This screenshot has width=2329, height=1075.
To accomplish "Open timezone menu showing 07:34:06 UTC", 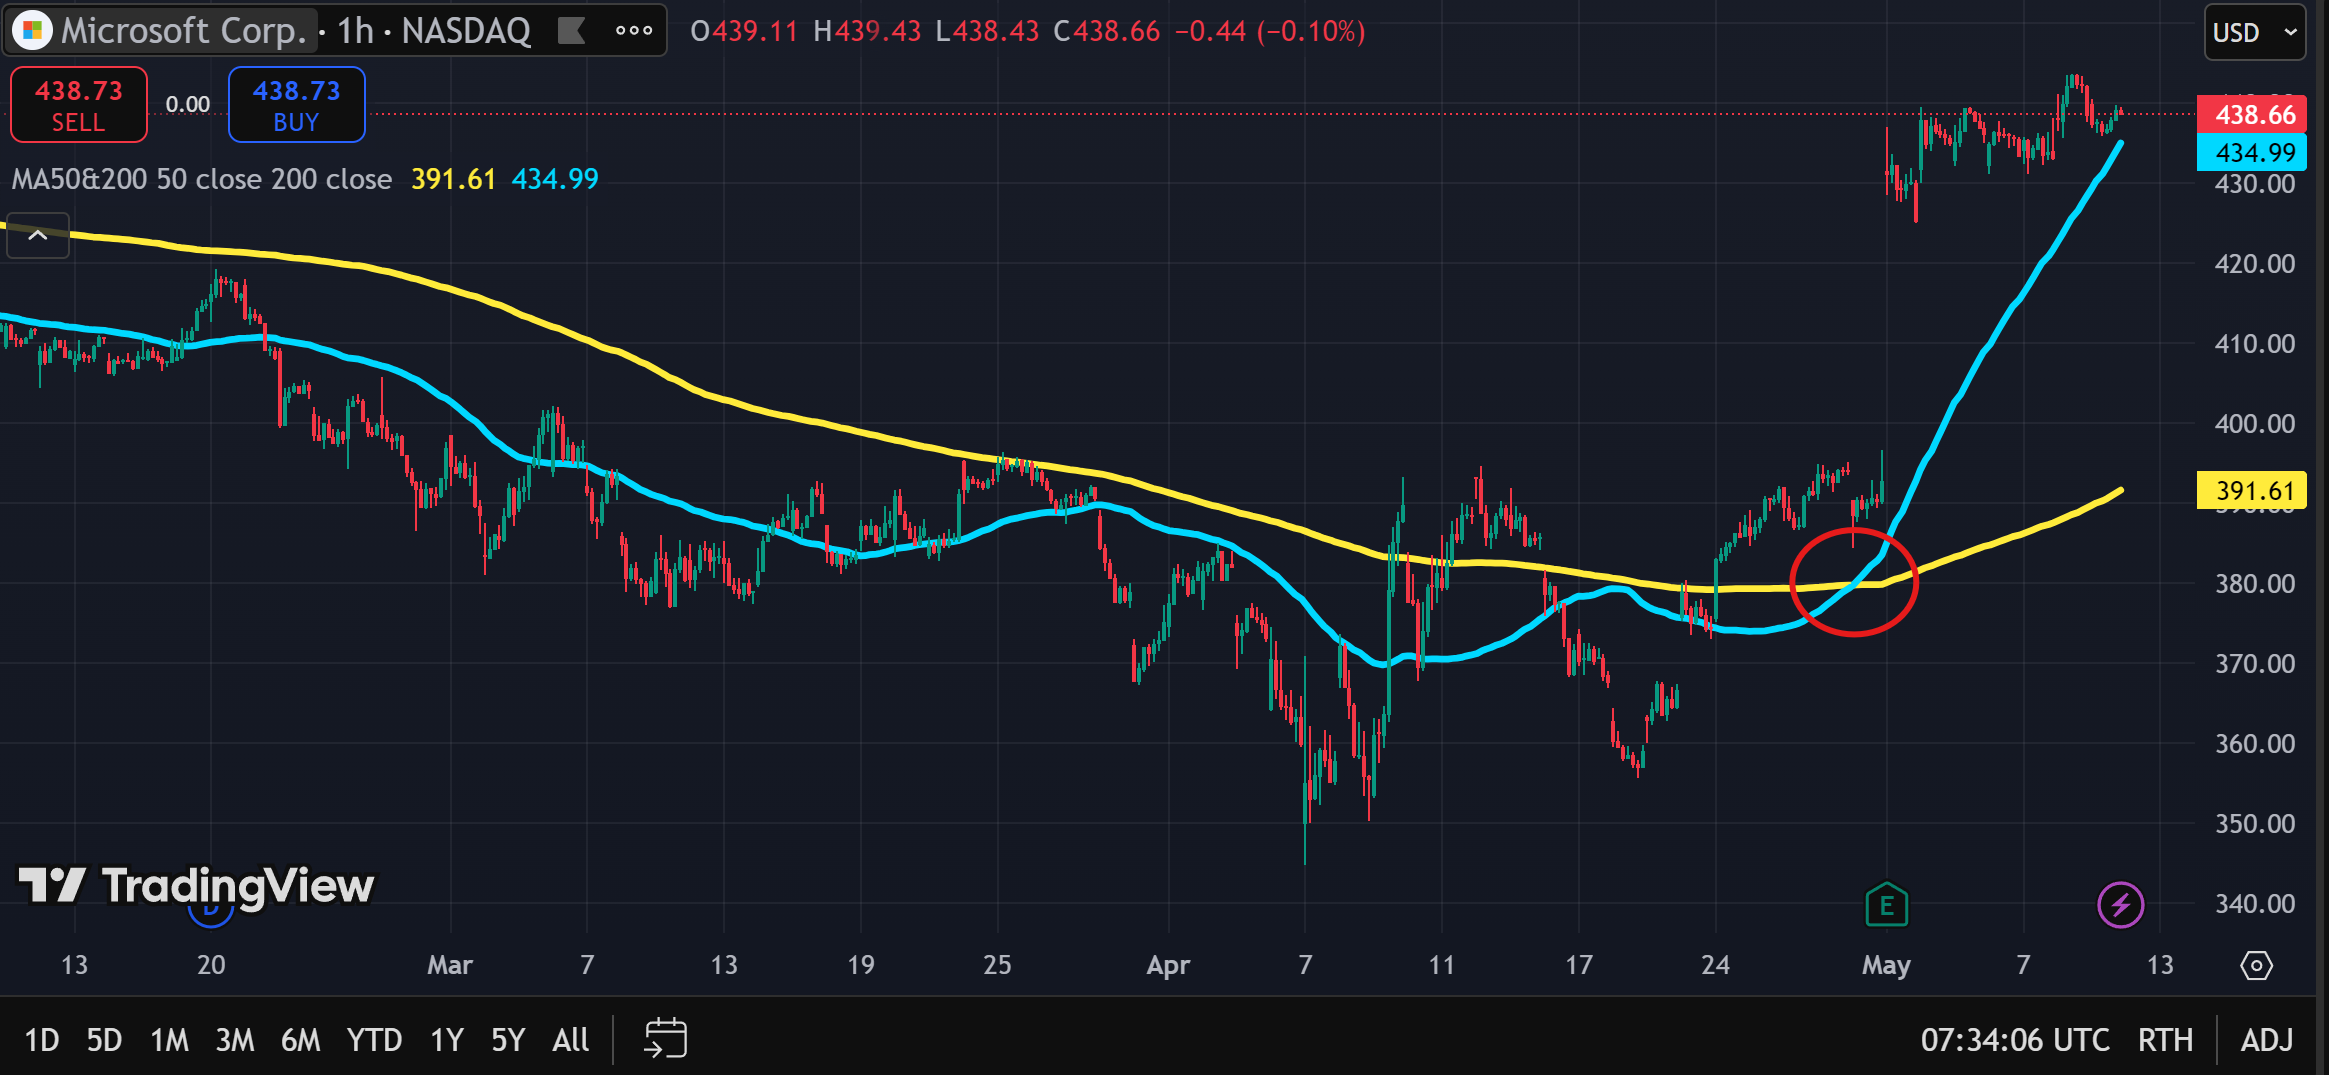I will tap(2014, 1040).
